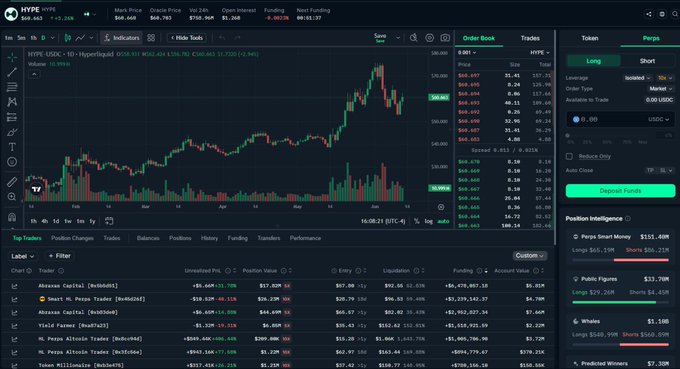Open the Save layout dropdown arrow
Image resolution: width=680 pixels, height=369 pixels.
tap(398, 38)
